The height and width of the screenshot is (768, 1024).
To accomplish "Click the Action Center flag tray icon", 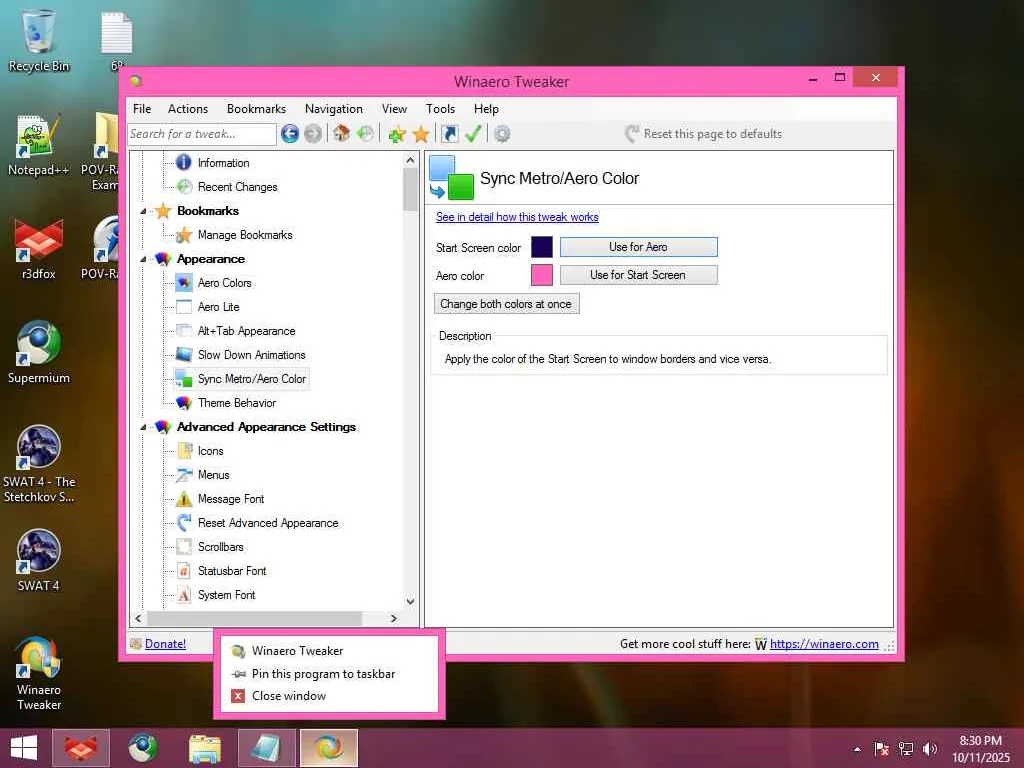I will pos(881,749).
